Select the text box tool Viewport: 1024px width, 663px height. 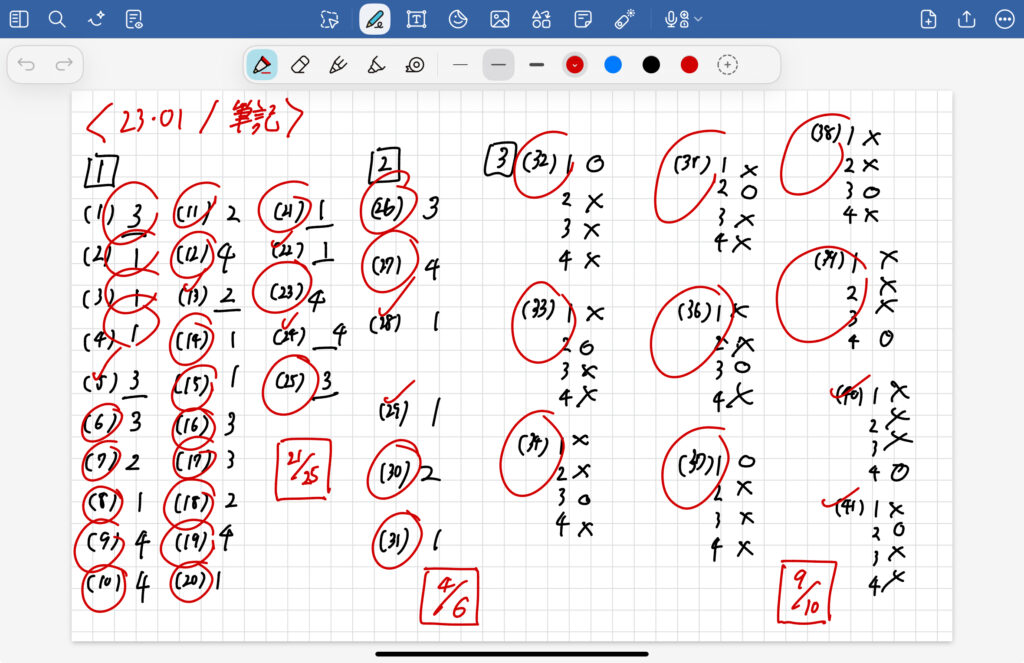point(416,19)
